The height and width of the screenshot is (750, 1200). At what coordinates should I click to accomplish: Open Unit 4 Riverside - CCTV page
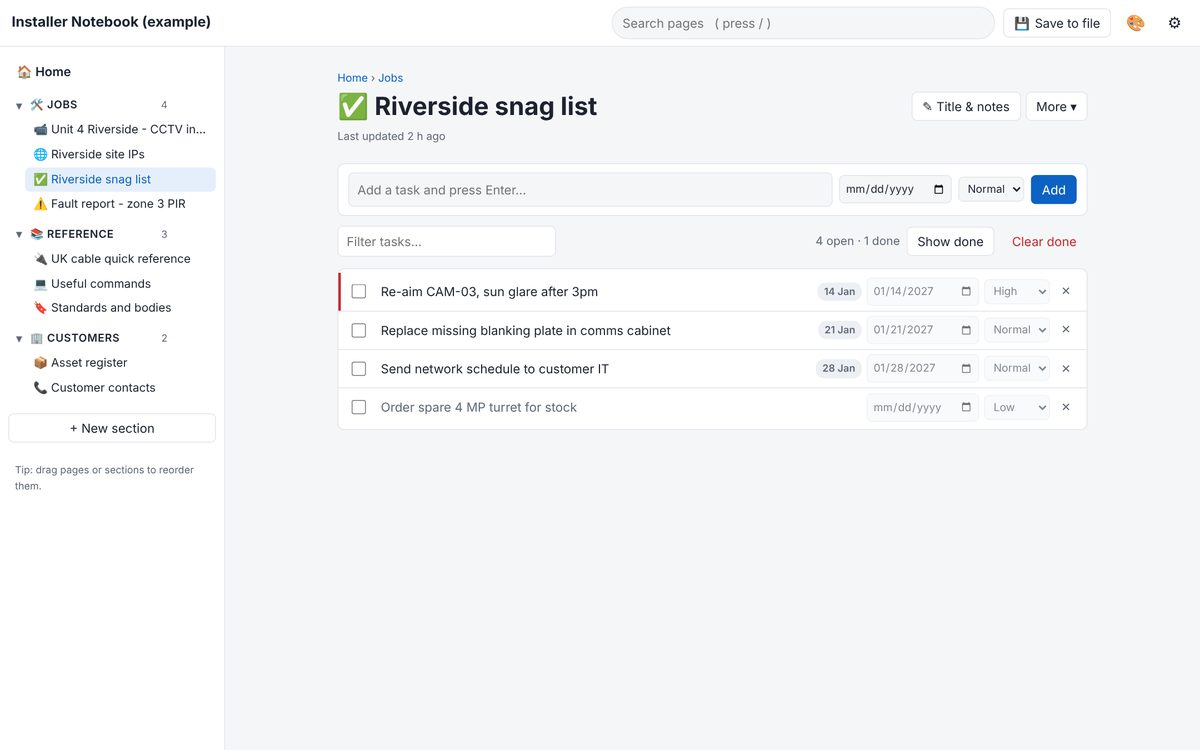[120, 129]
